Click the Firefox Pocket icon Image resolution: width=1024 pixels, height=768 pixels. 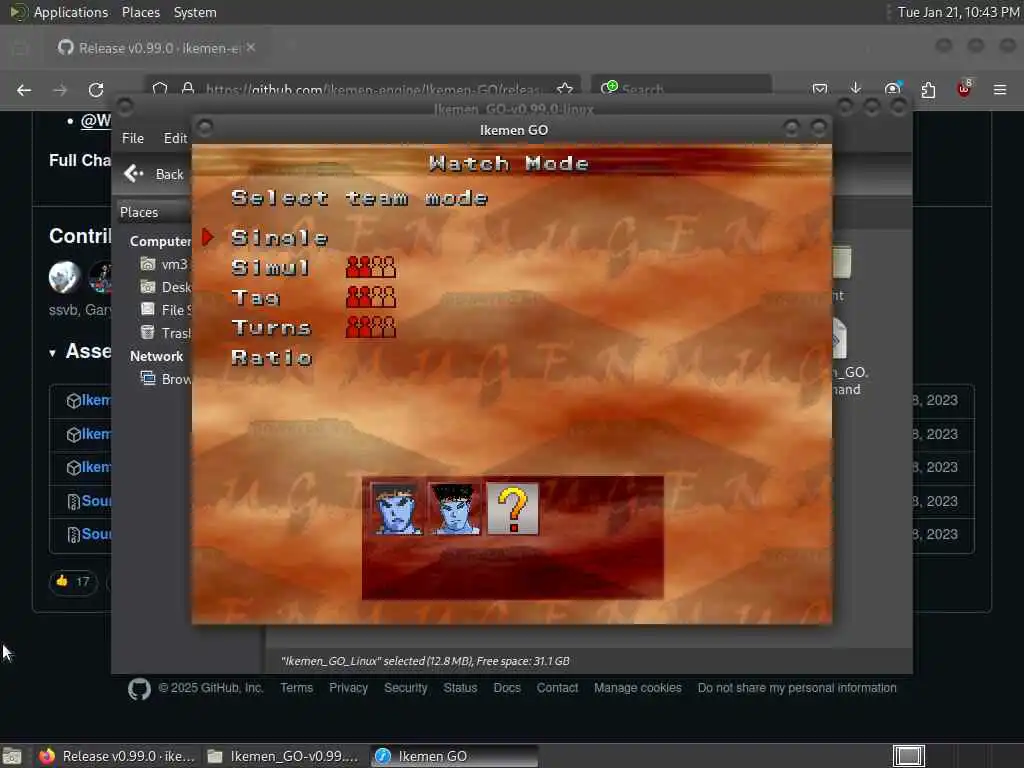pyautogui.click(x=820, y=89)
